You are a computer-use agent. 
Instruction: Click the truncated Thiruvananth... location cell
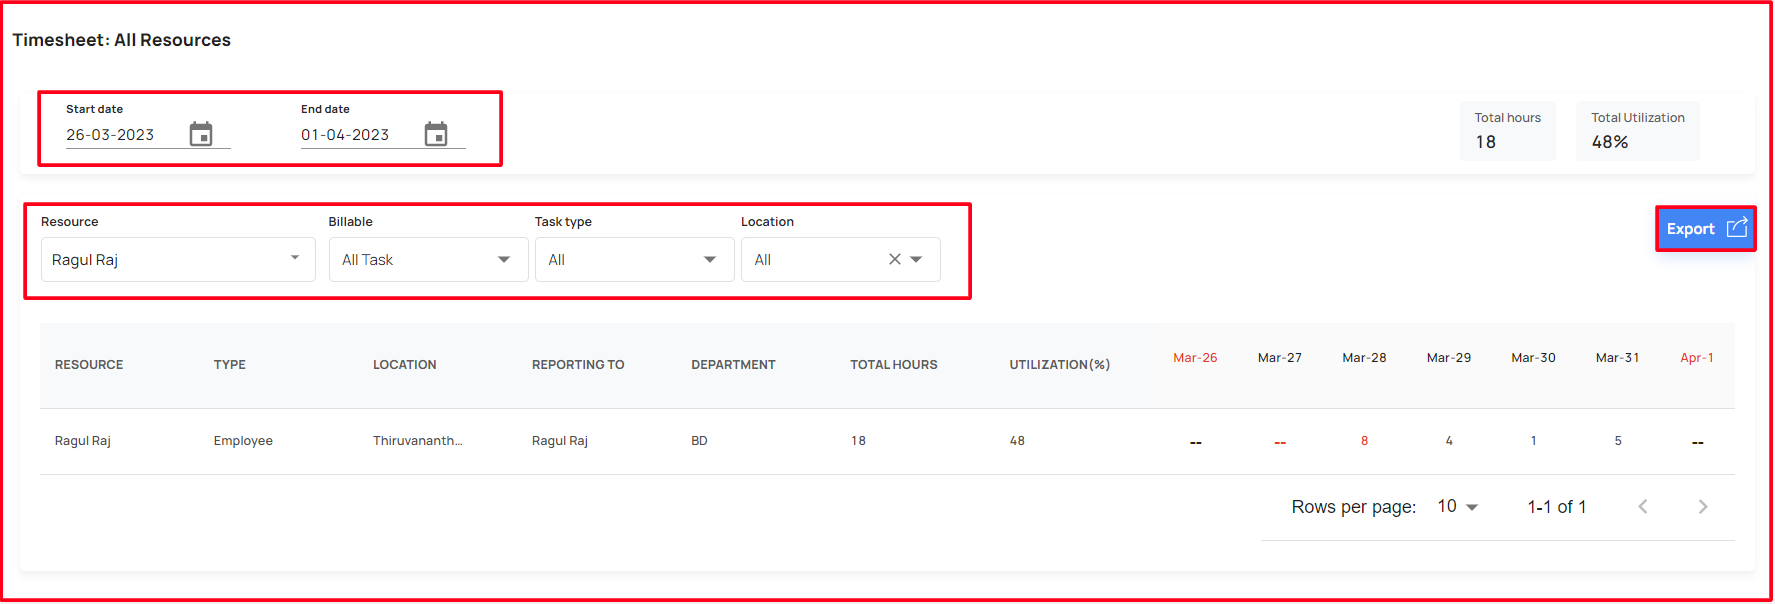click(418, 441)
